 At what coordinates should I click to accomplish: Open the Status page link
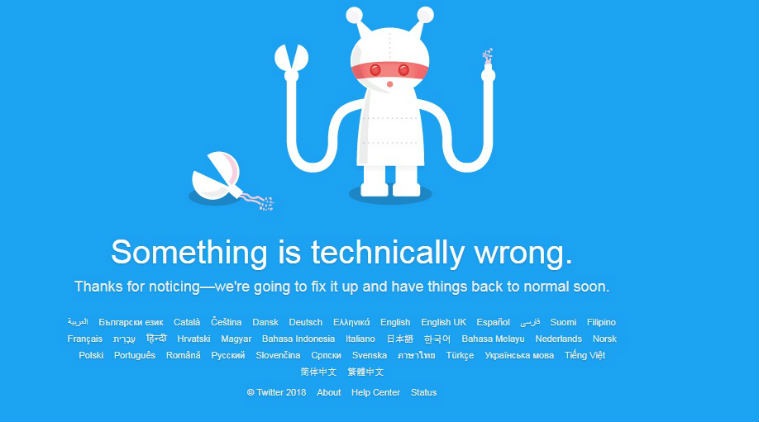click(424, 392)
